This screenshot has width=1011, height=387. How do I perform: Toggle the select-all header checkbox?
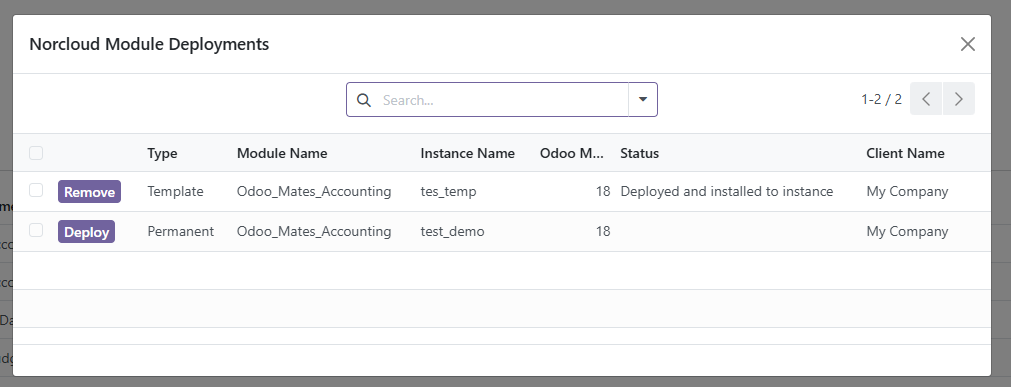[x=36, y=153]
